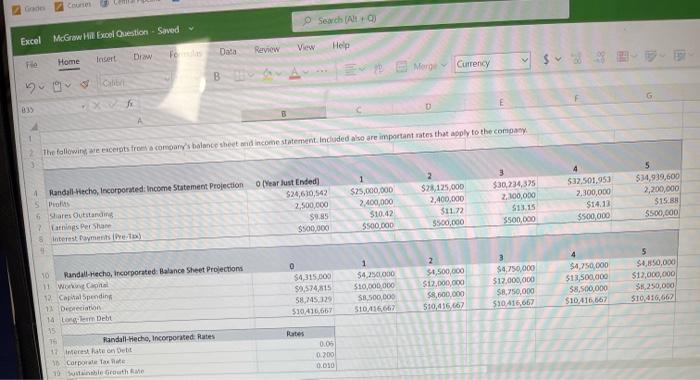700x380 pixels.
Task: Select the Year 4 Capital Spending $13,500,000
Action: click(x=588, y=277)
